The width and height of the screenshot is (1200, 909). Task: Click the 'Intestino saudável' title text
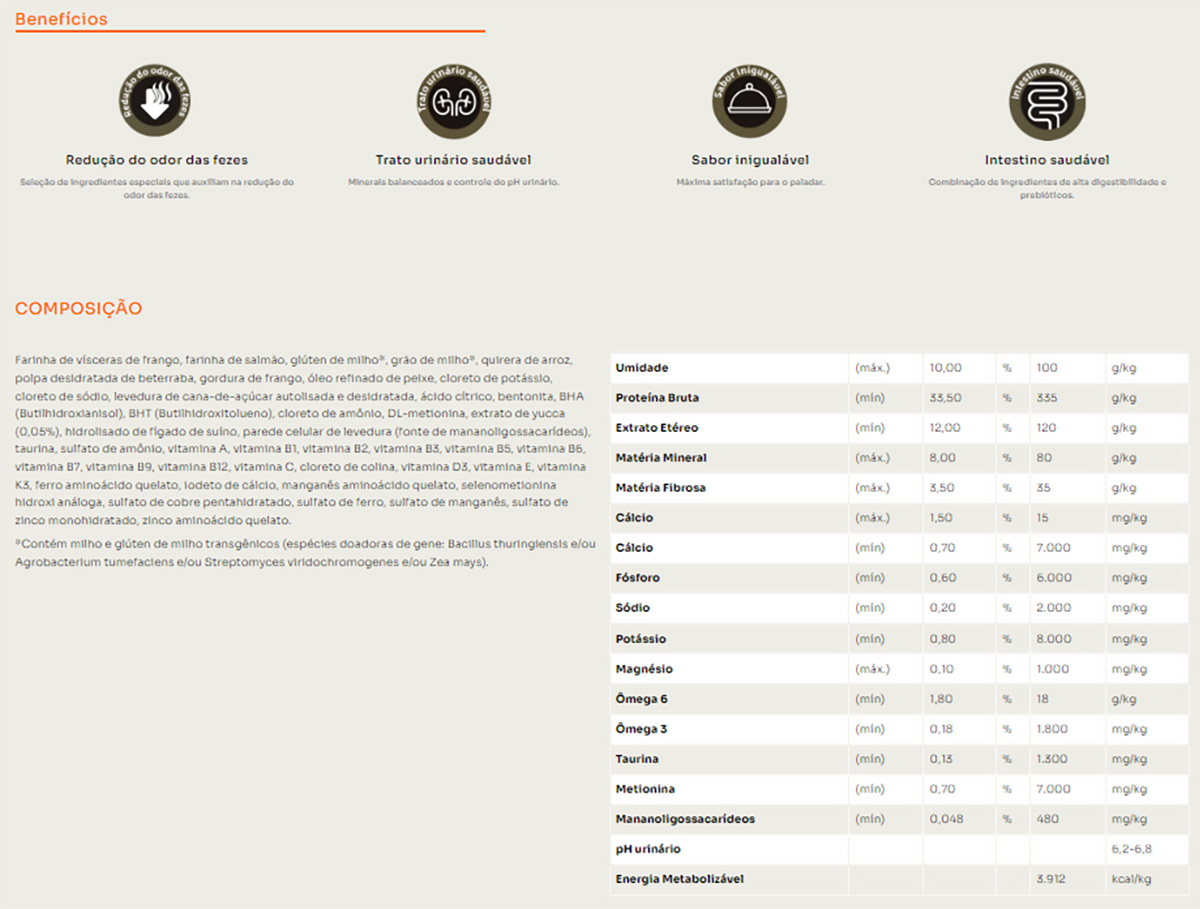1046,160
